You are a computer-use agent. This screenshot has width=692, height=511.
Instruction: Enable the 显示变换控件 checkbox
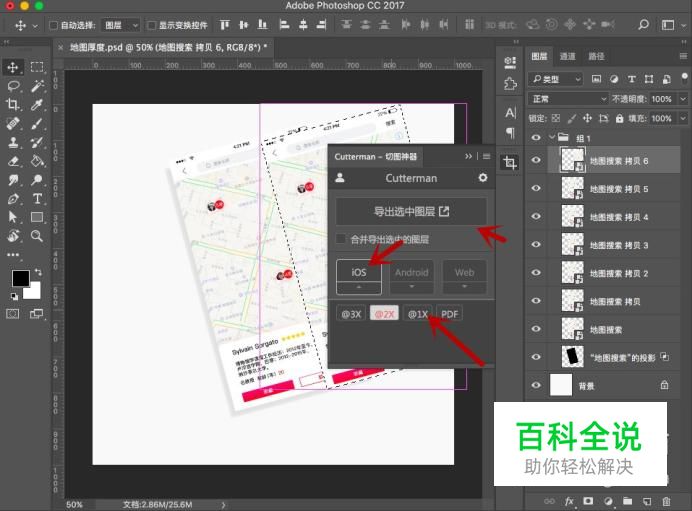[151, 25]
